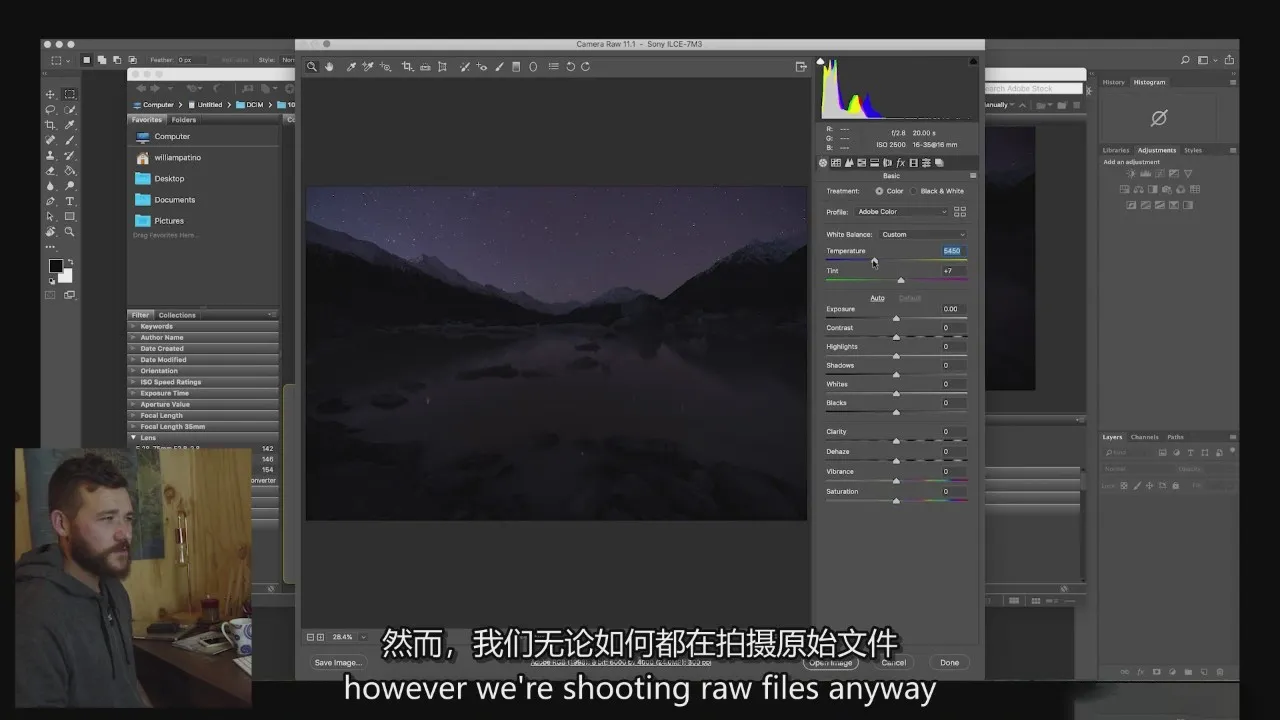Image resolution: width=1280 pixels, height=720 pixels.
Task: Click the Photoshop foreground color swatch
Action: (x=56, y=266)
